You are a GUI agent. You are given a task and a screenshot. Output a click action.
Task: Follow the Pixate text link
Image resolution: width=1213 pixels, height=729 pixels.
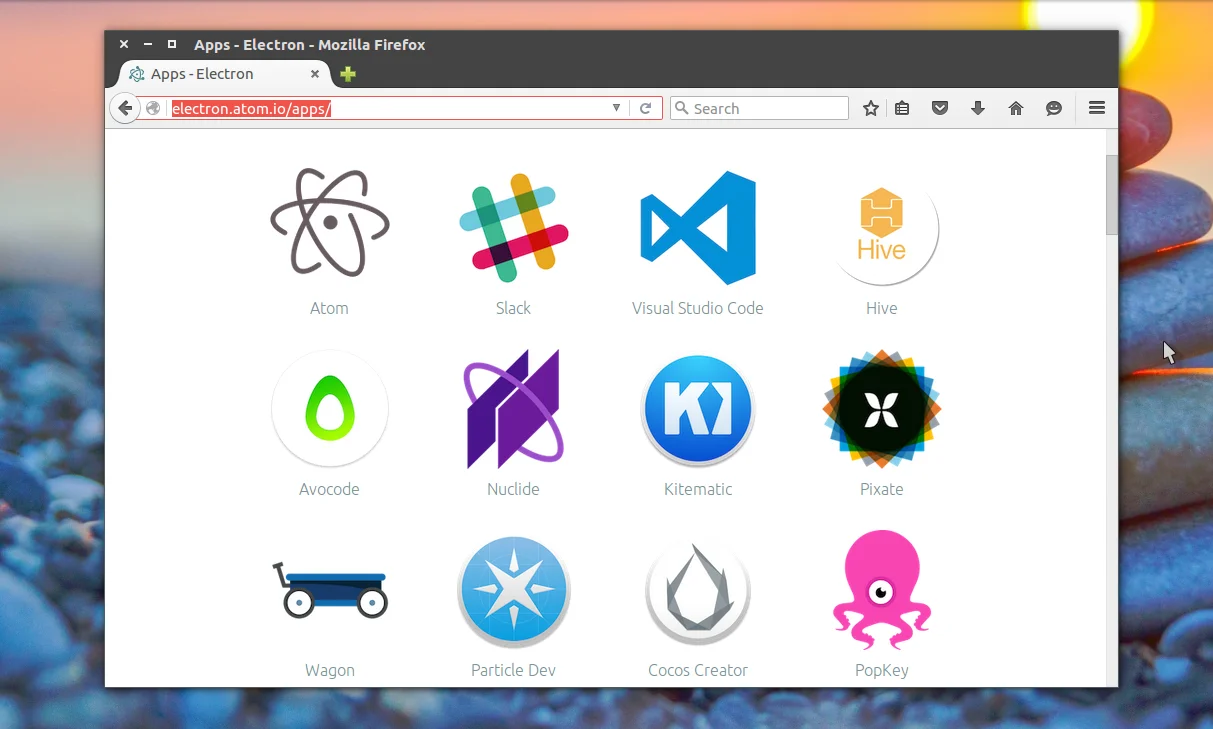tap(881, 489)
